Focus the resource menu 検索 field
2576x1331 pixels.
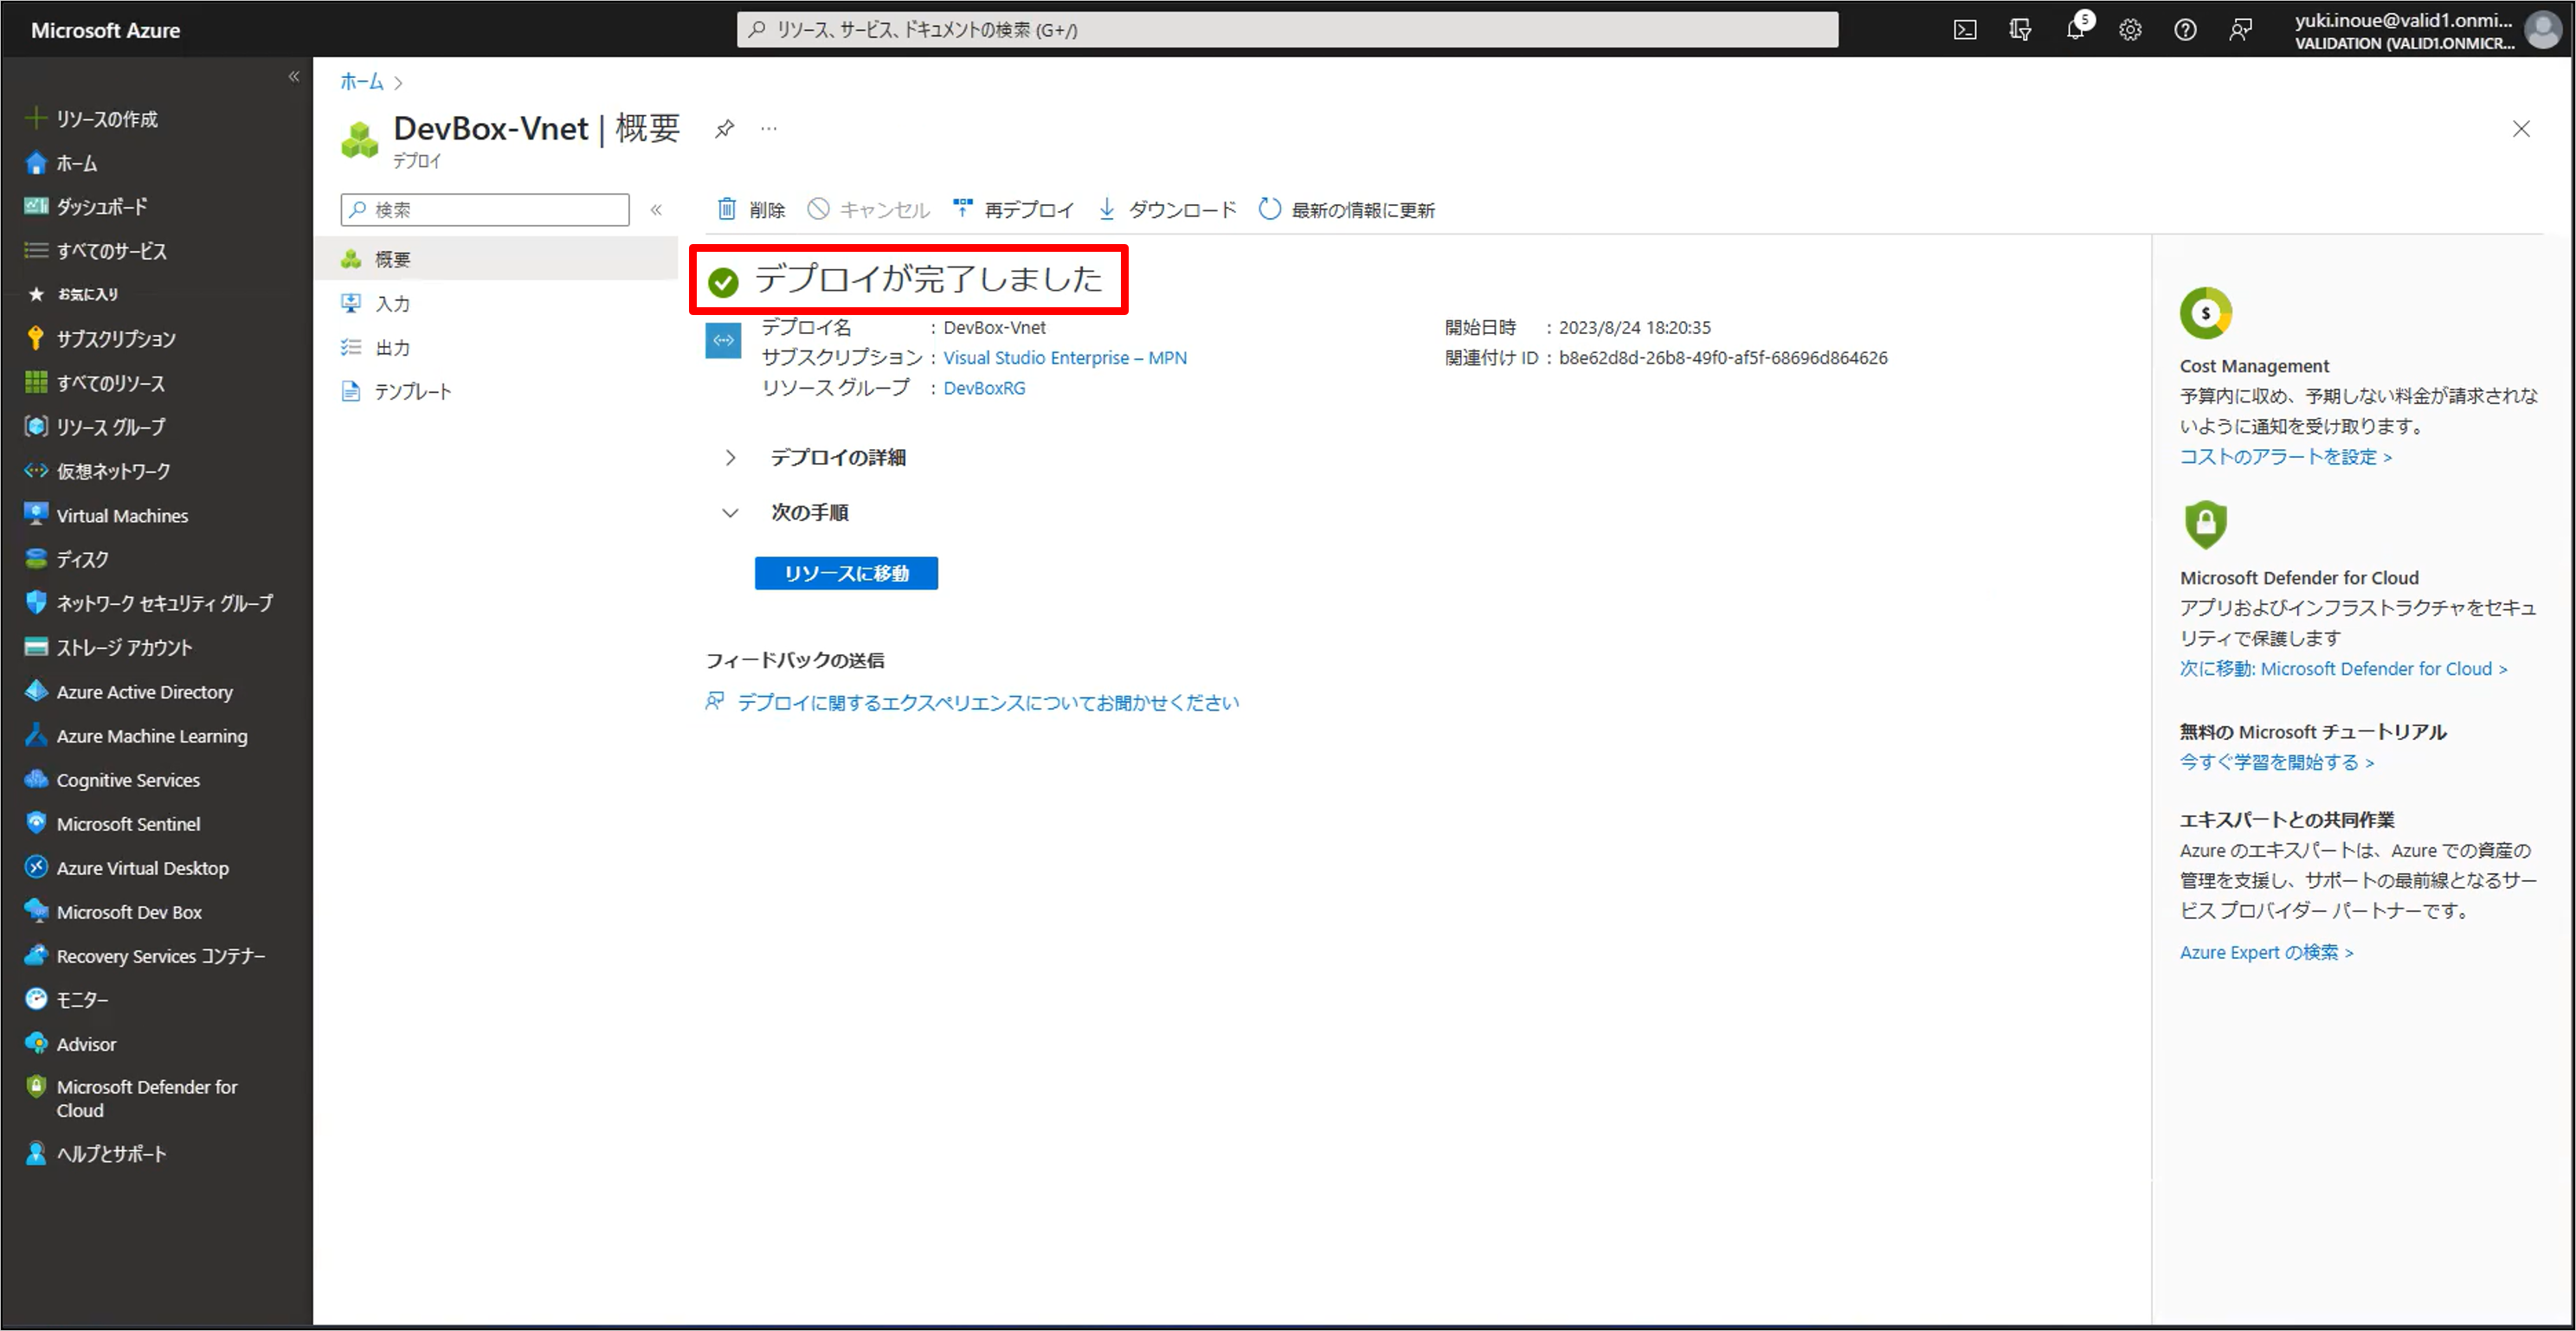(485, 209)
